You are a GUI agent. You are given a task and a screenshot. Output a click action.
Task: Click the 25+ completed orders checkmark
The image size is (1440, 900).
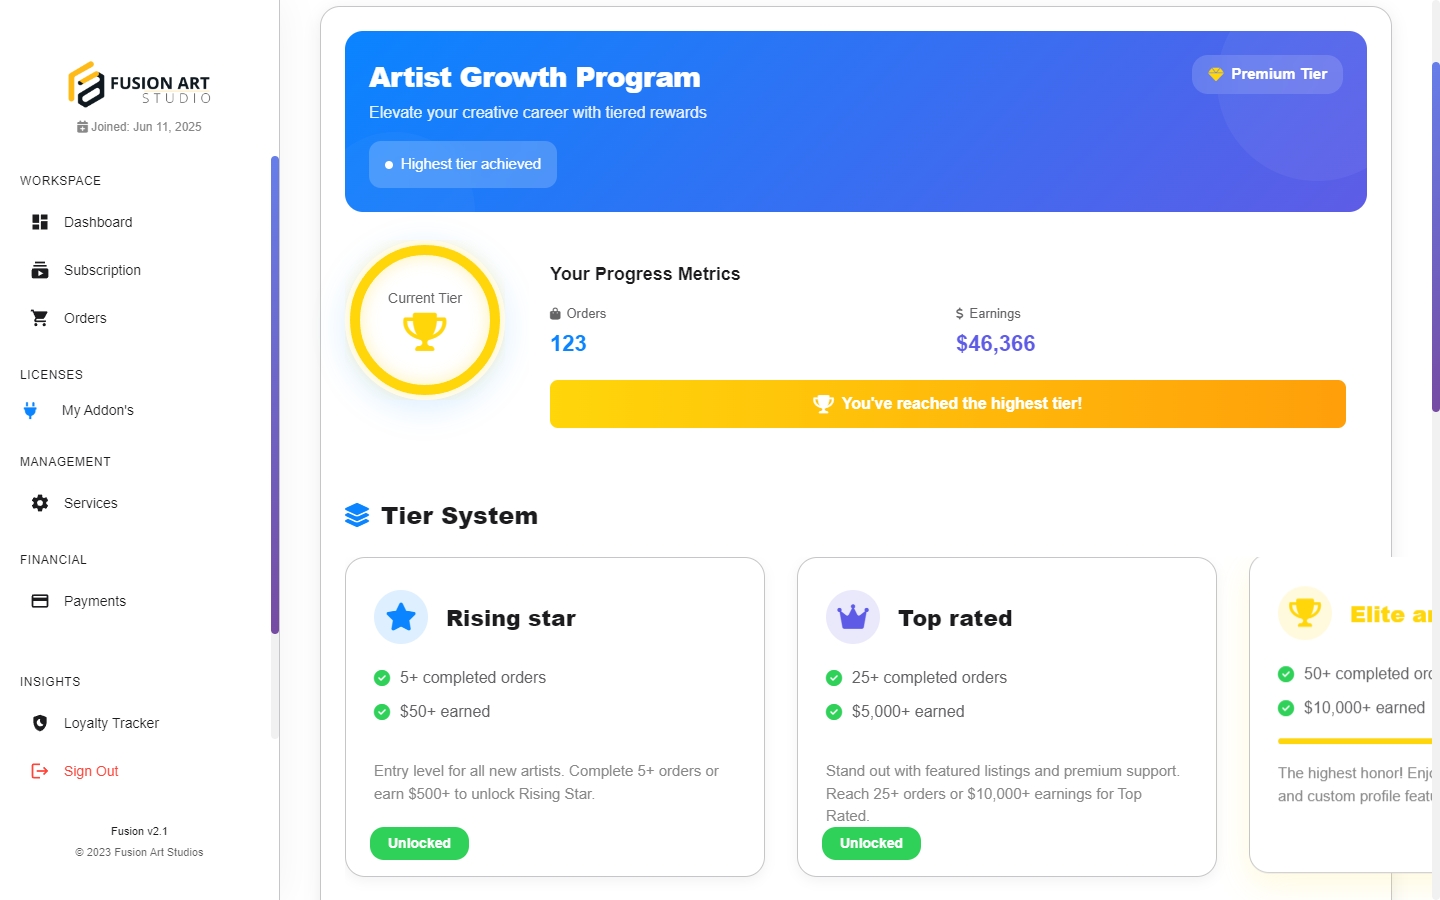[834, 678]
